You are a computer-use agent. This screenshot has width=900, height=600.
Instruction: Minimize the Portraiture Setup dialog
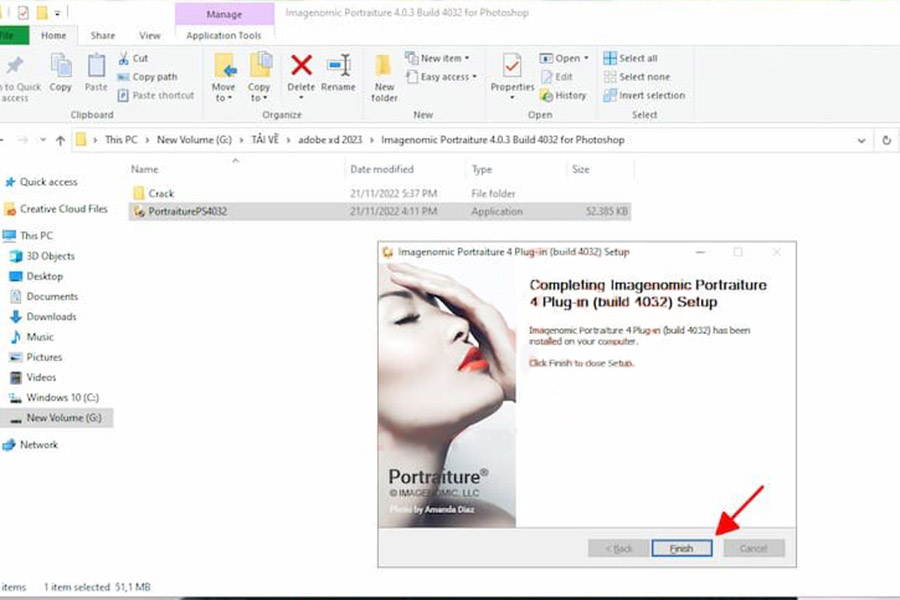pyautogui.click(x=700, y=252)
